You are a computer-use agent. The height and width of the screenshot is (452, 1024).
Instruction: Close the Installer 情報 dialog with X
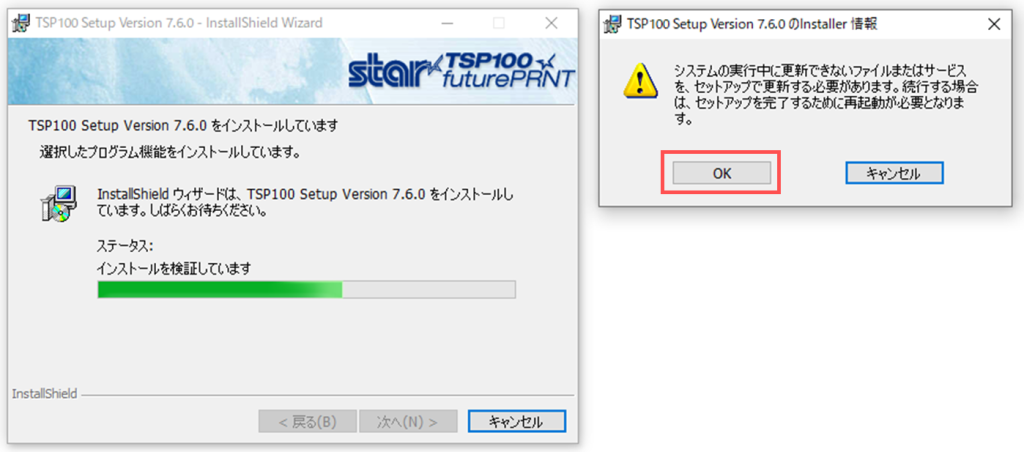[993, 25]
